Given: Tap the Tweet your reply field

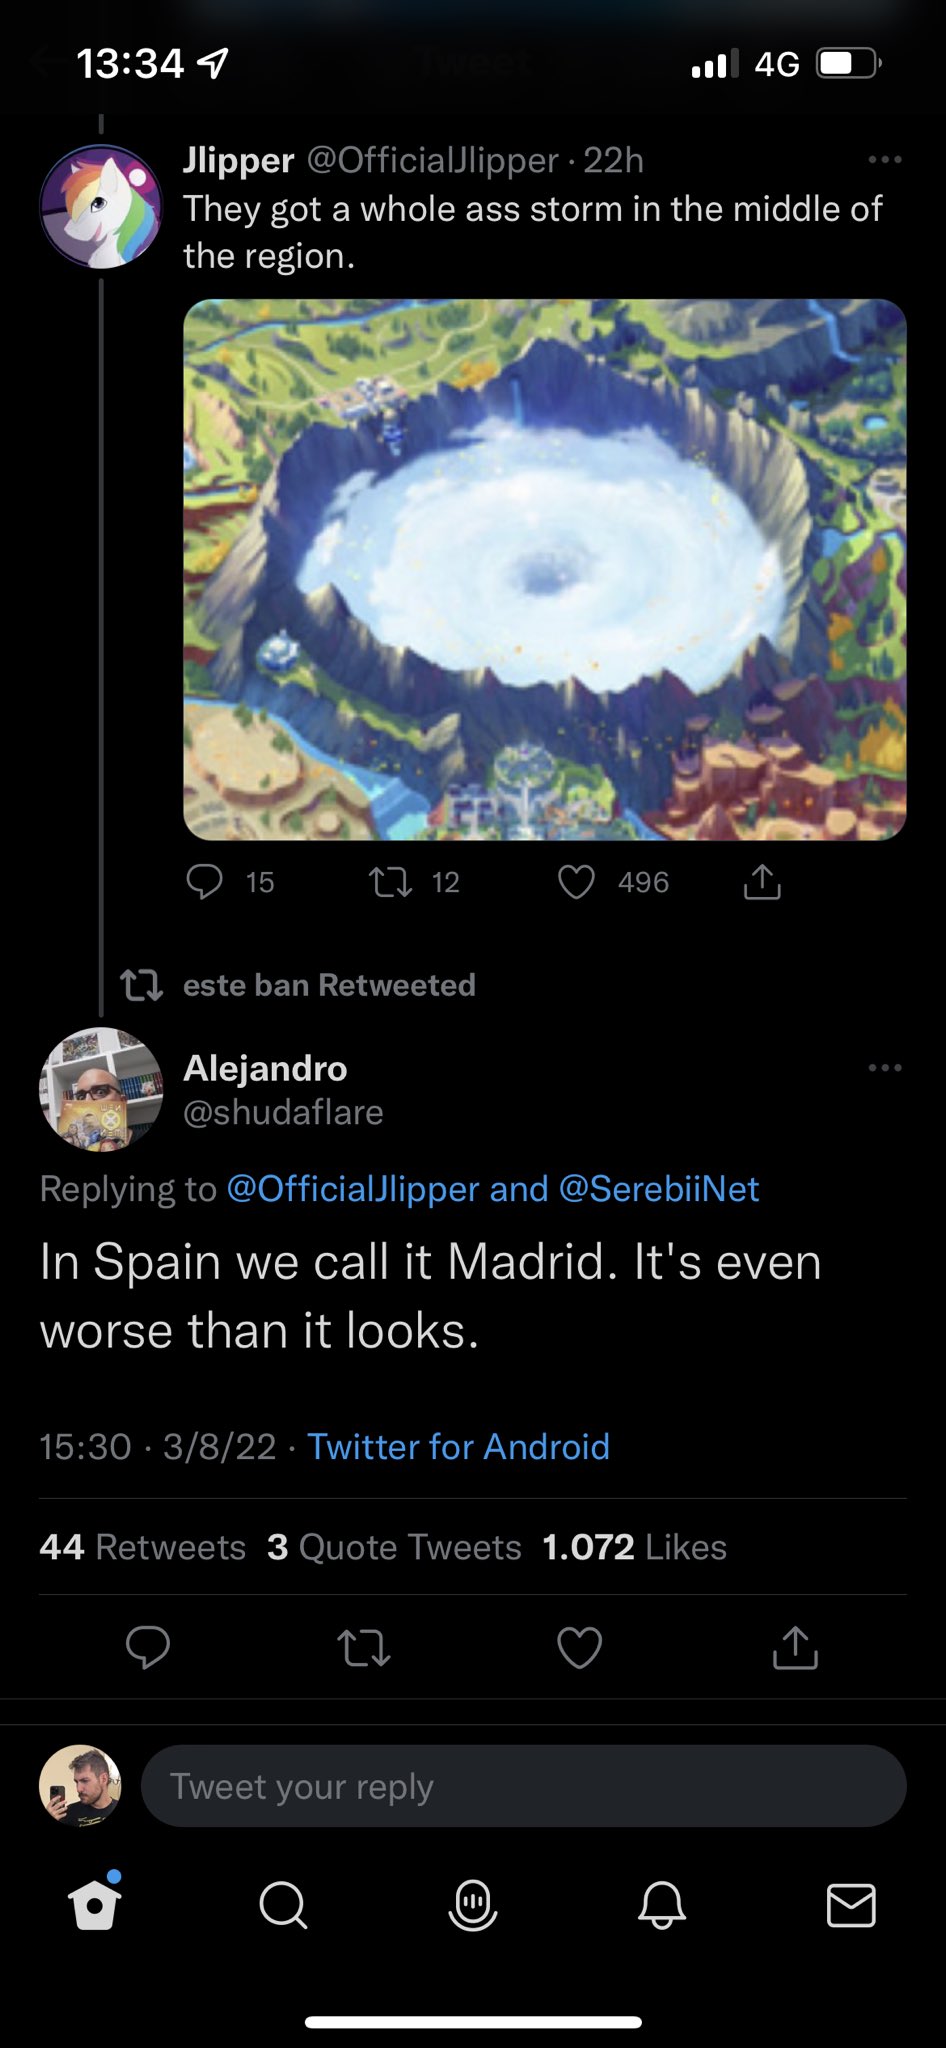Looking at the screenshot, I should [523, 1786].
